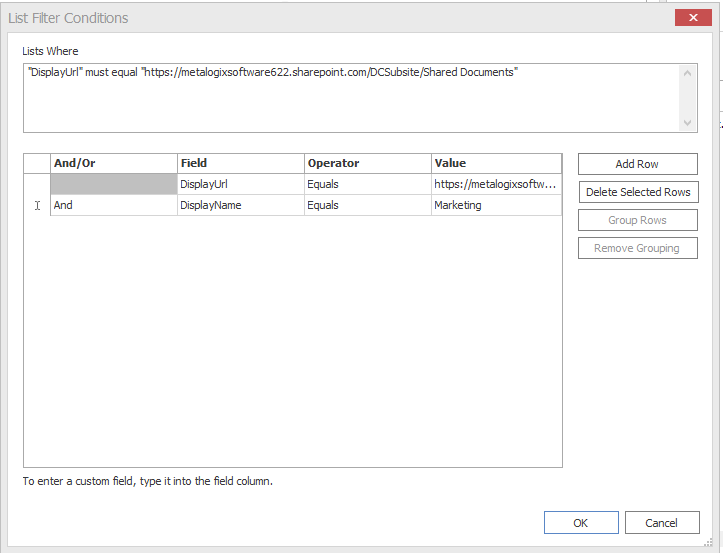Cancel the List Filter Conditions dialog
This screenshot has height=553, width=723.
click(661, 522)
